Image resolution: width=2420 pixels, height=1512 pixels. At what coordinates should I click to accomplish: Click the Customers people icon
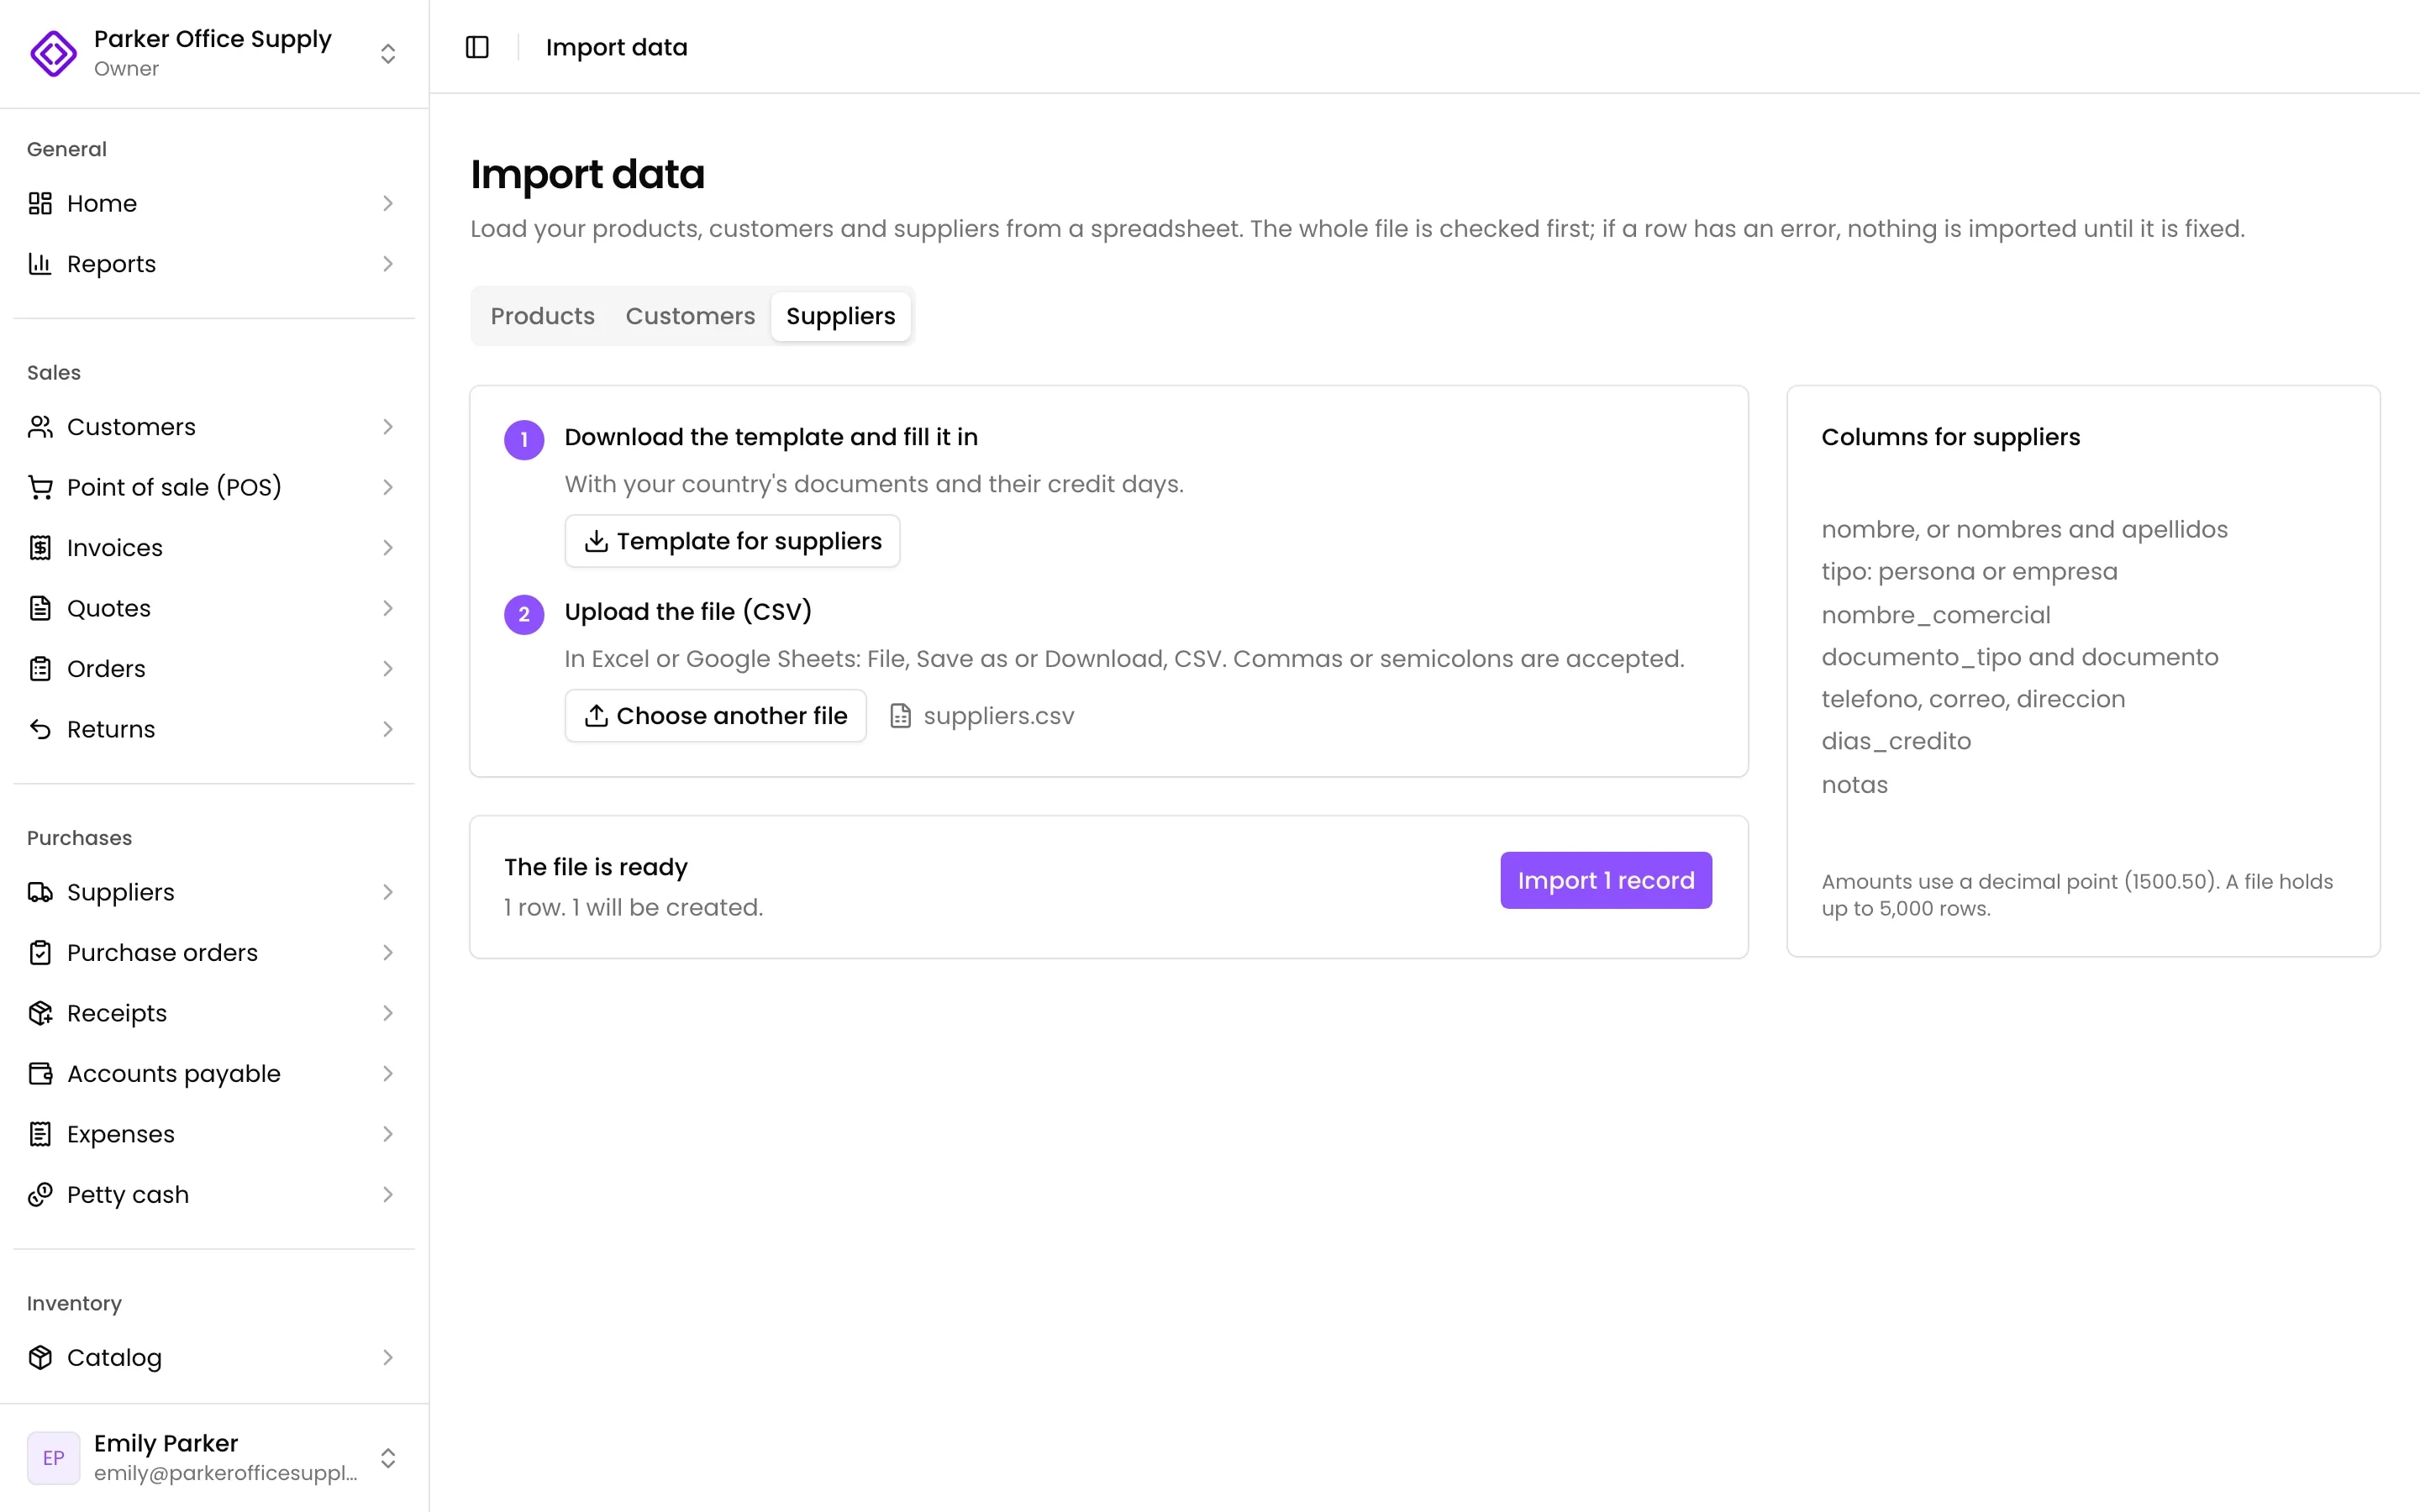click(40, 427)
